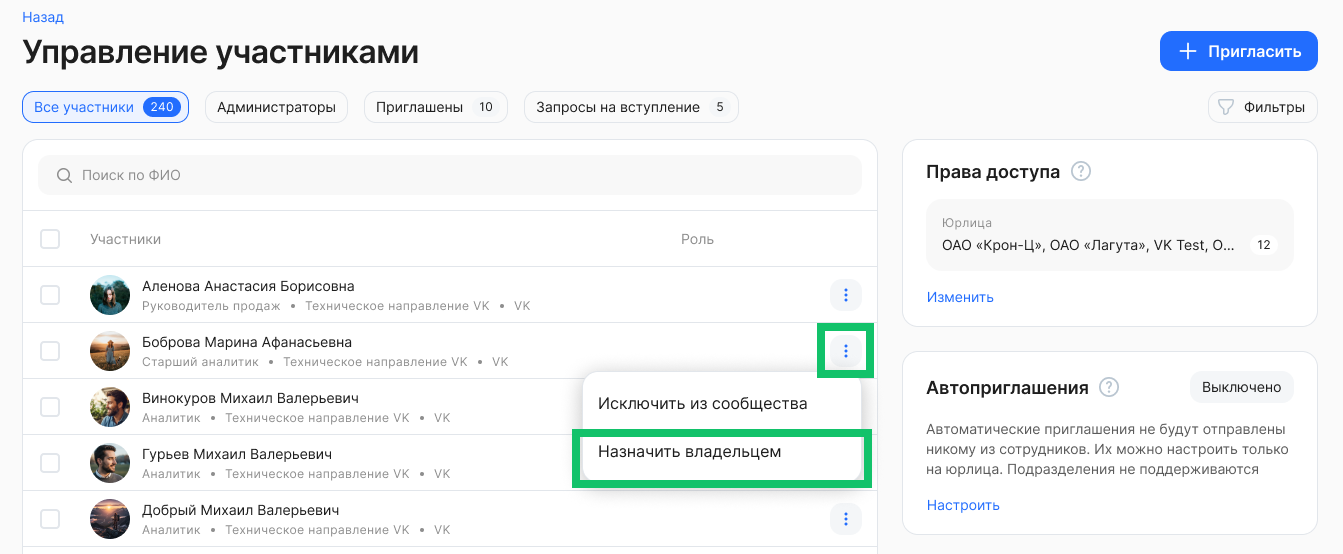Click Настроить link in Автоприглашения

963,505
